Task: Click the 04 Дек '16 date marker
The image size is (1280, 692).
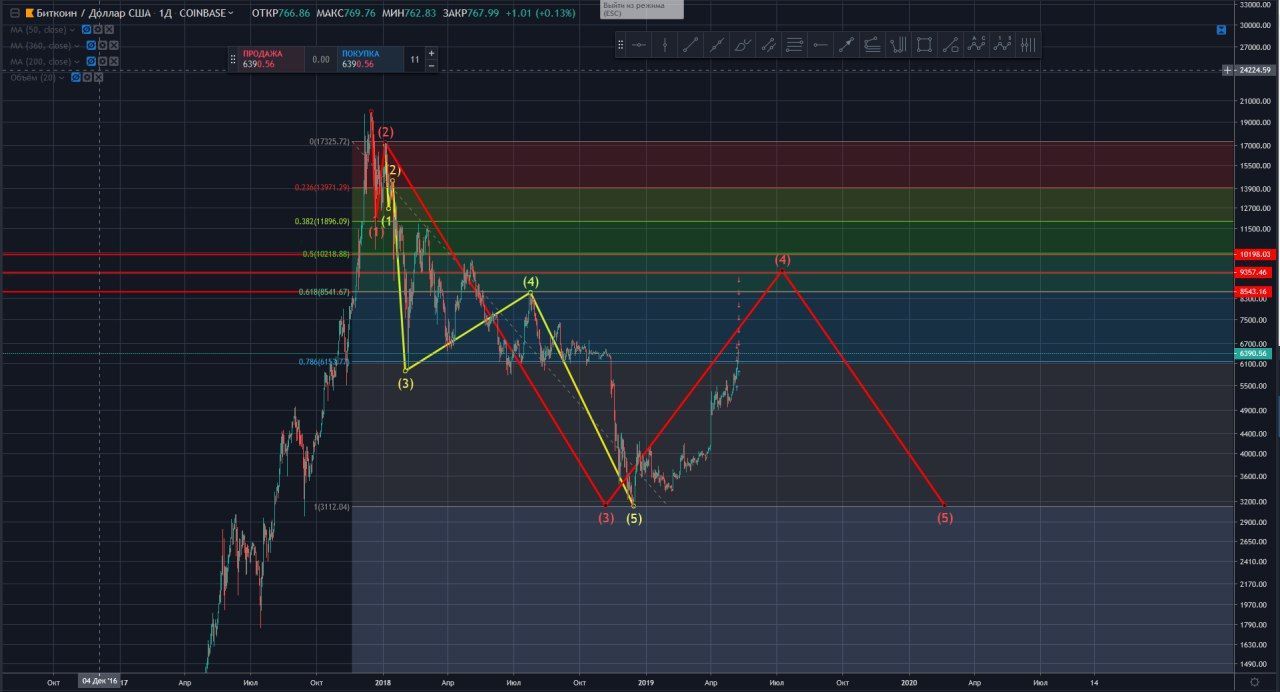Action: tap(99, 681)
